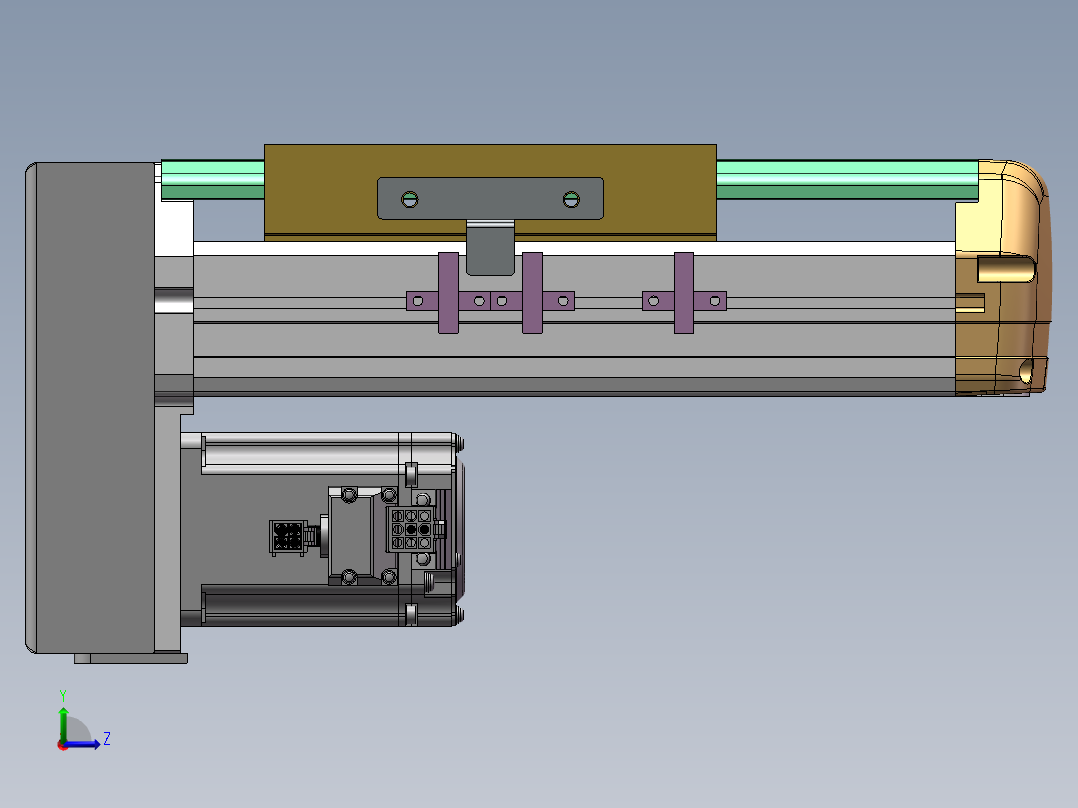Select the purple sensor bracket nearest the end cap
Screen dimensions: 1078x808
pos(684,294)
